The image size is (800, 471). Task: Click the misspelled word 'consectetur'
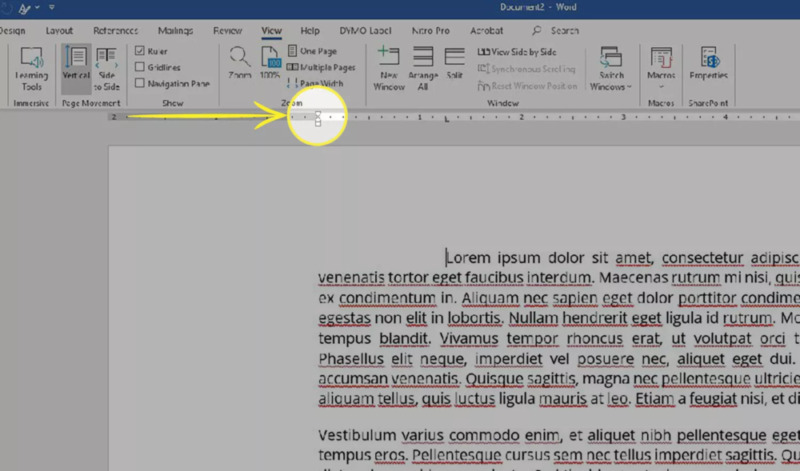[702, 258]
